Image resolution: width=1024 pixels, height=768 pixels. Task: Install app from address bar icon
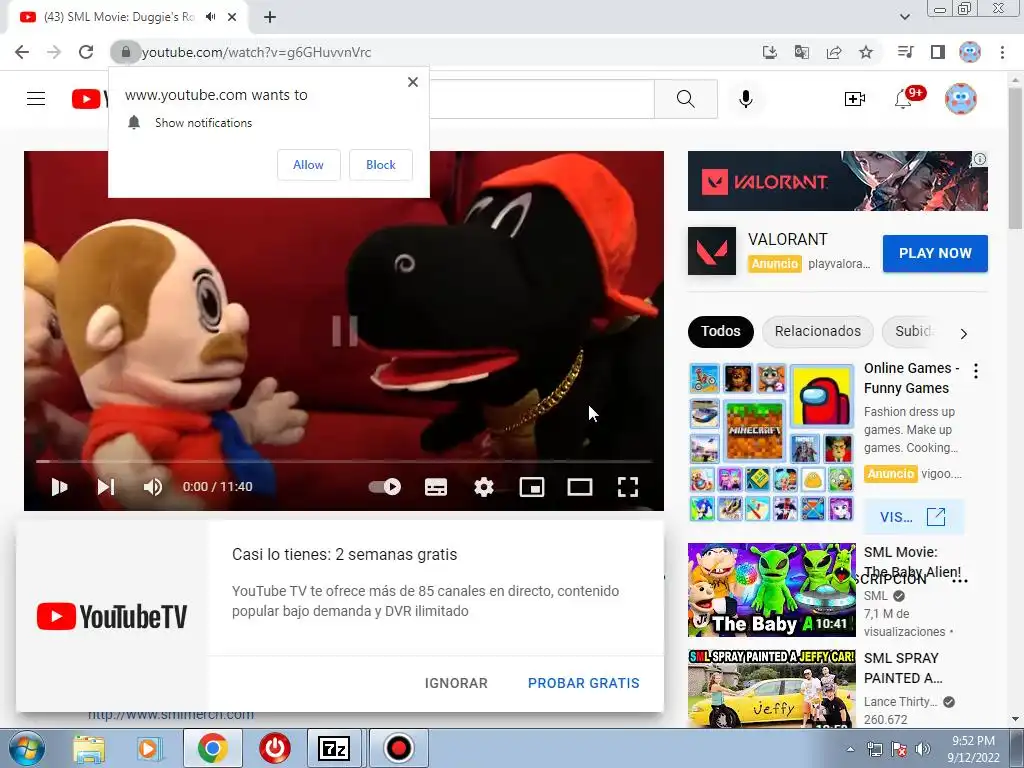click(x=770, y=52)
